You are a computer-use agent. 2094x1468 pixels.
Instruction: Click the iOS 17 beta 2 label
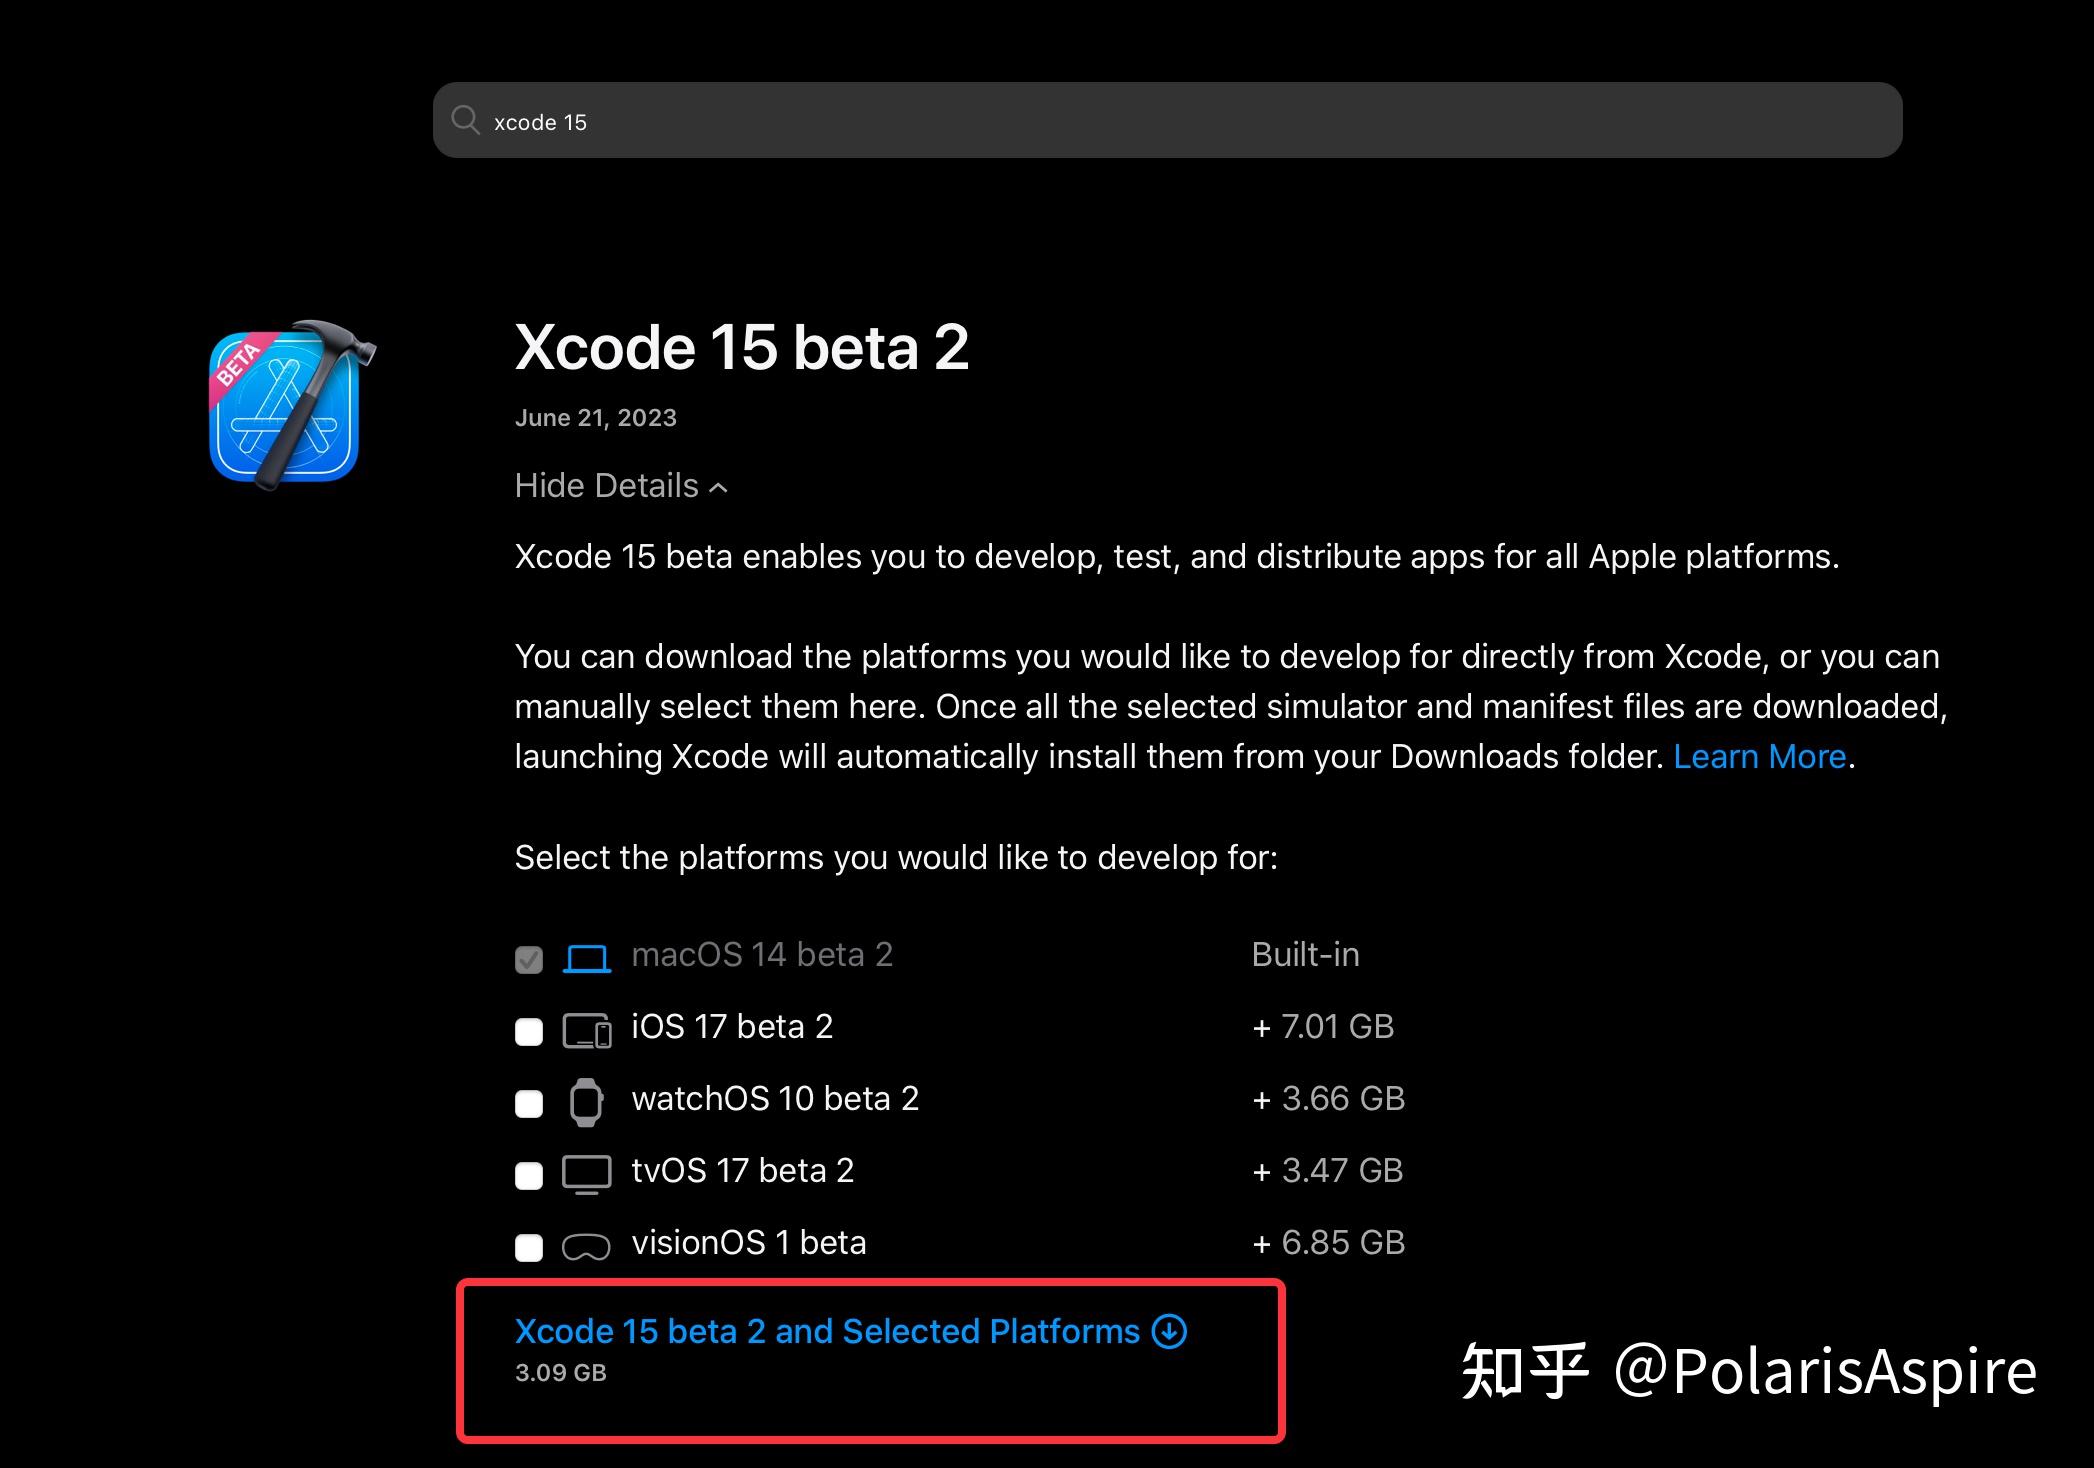(x=732, y=1027)
